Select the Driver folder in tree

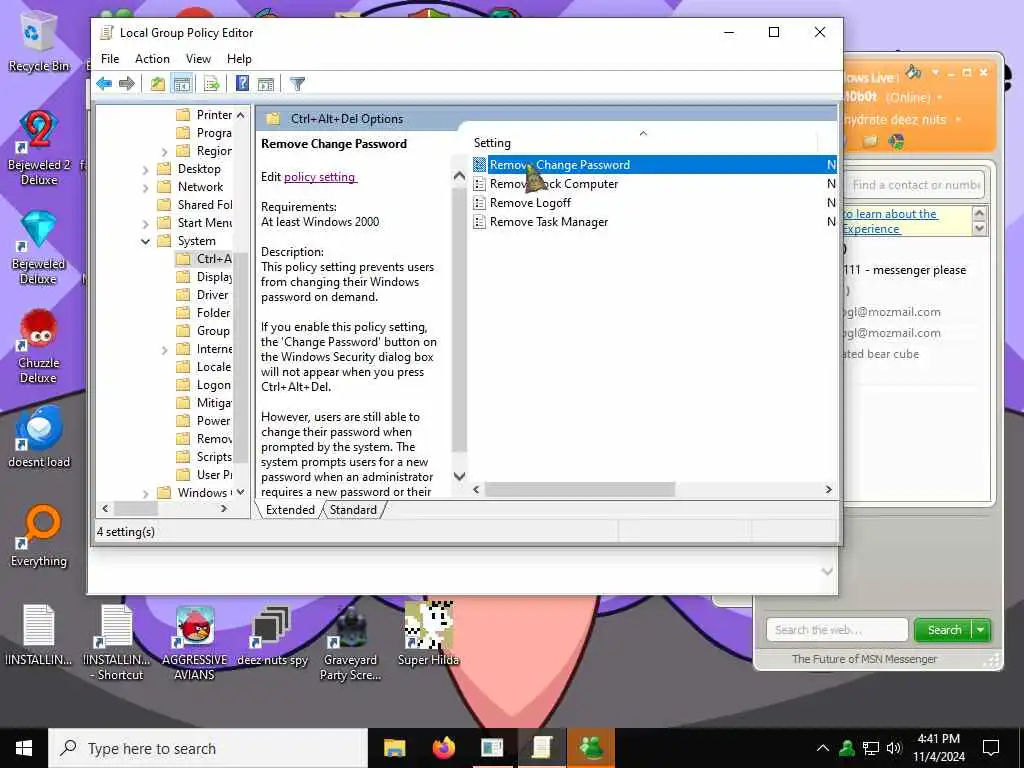(x=203, y=295)
